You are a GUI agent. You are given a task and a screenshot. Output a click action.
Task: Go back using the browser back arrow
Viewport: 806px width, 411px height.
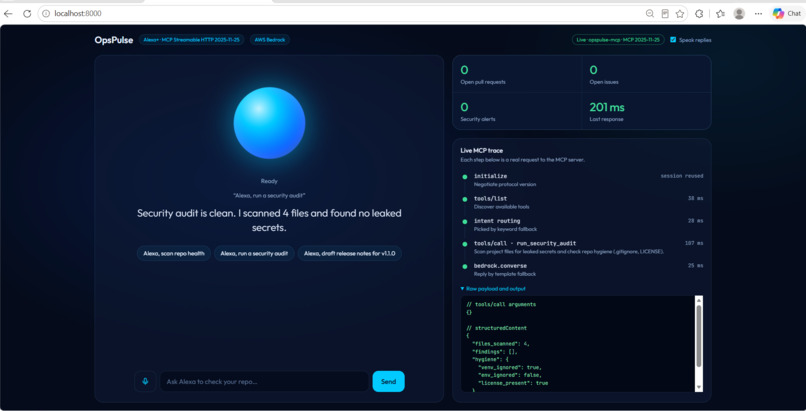[x=8, y=14]
